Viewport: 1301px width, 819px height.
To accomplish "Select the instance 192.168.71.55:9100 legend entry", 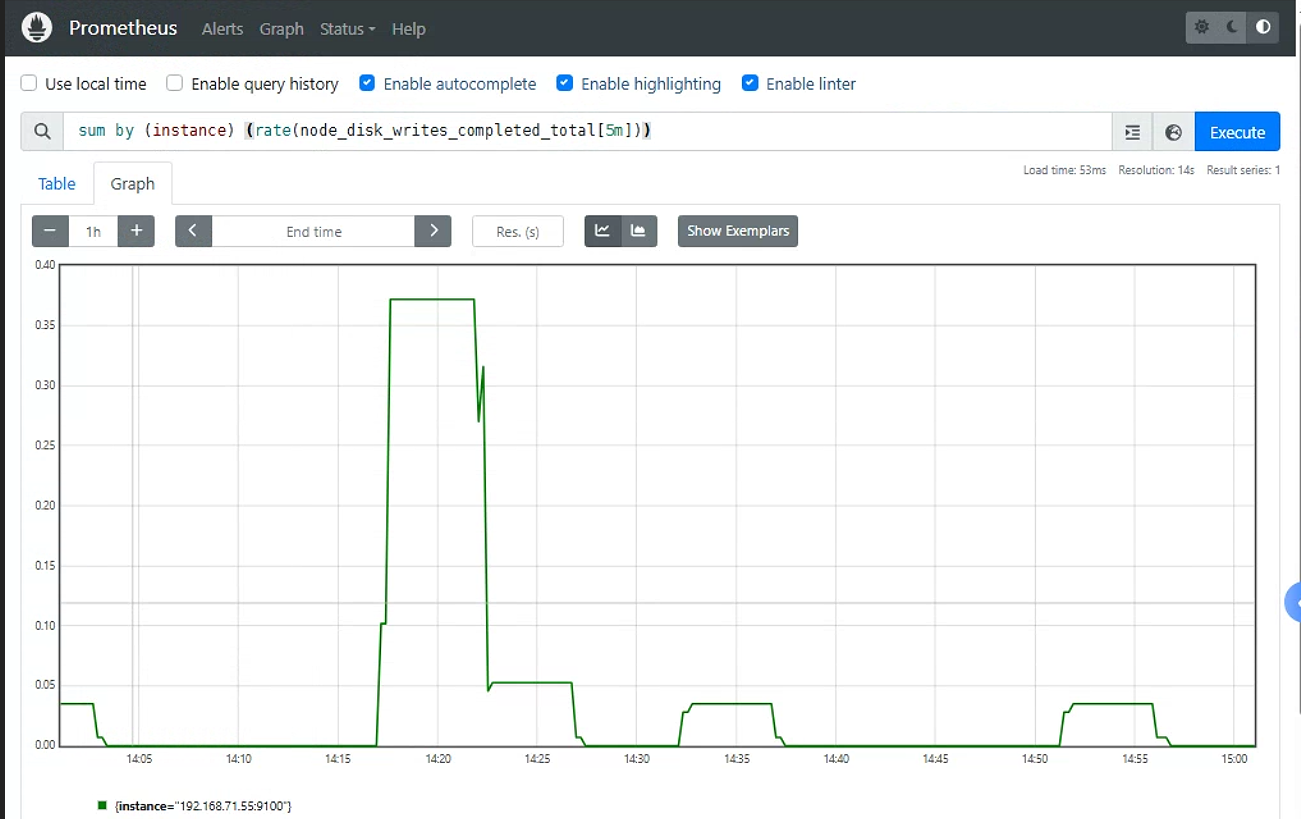I will click(203, 806).
